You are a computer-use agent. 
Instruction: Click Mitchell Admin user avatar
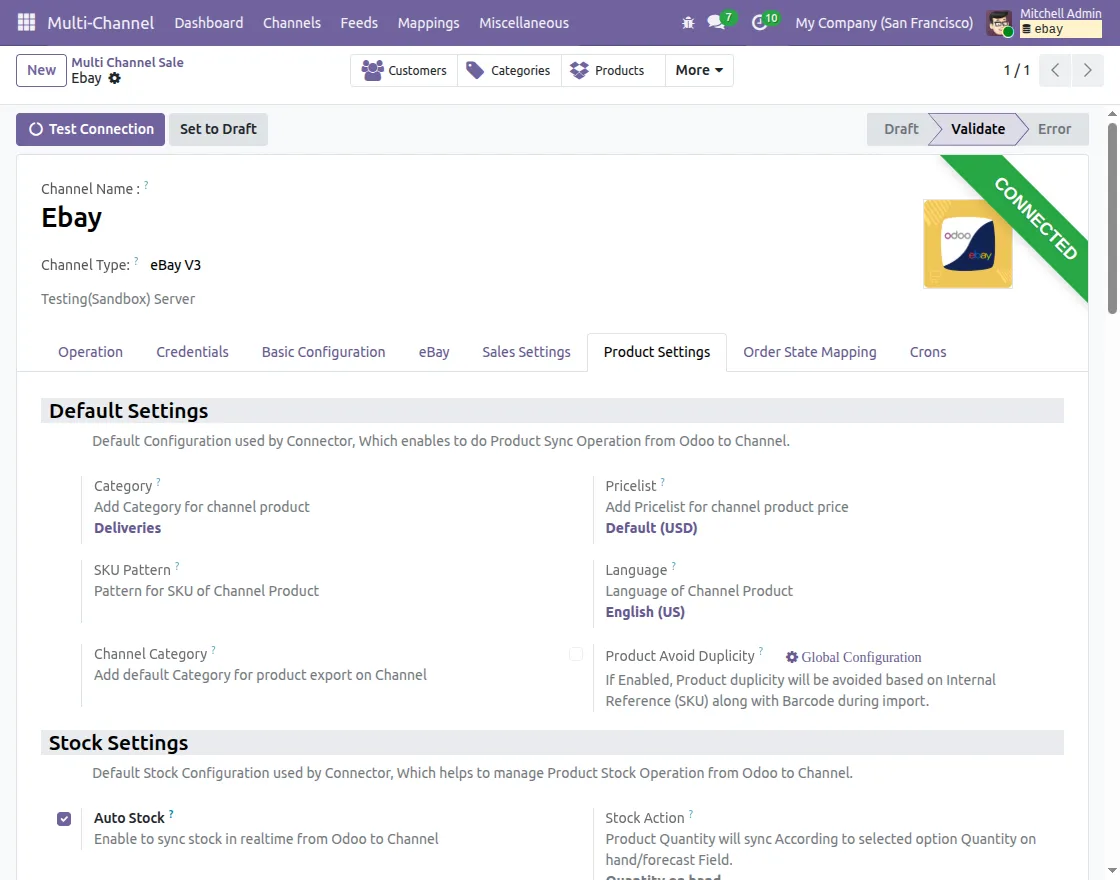coord(999,24)
